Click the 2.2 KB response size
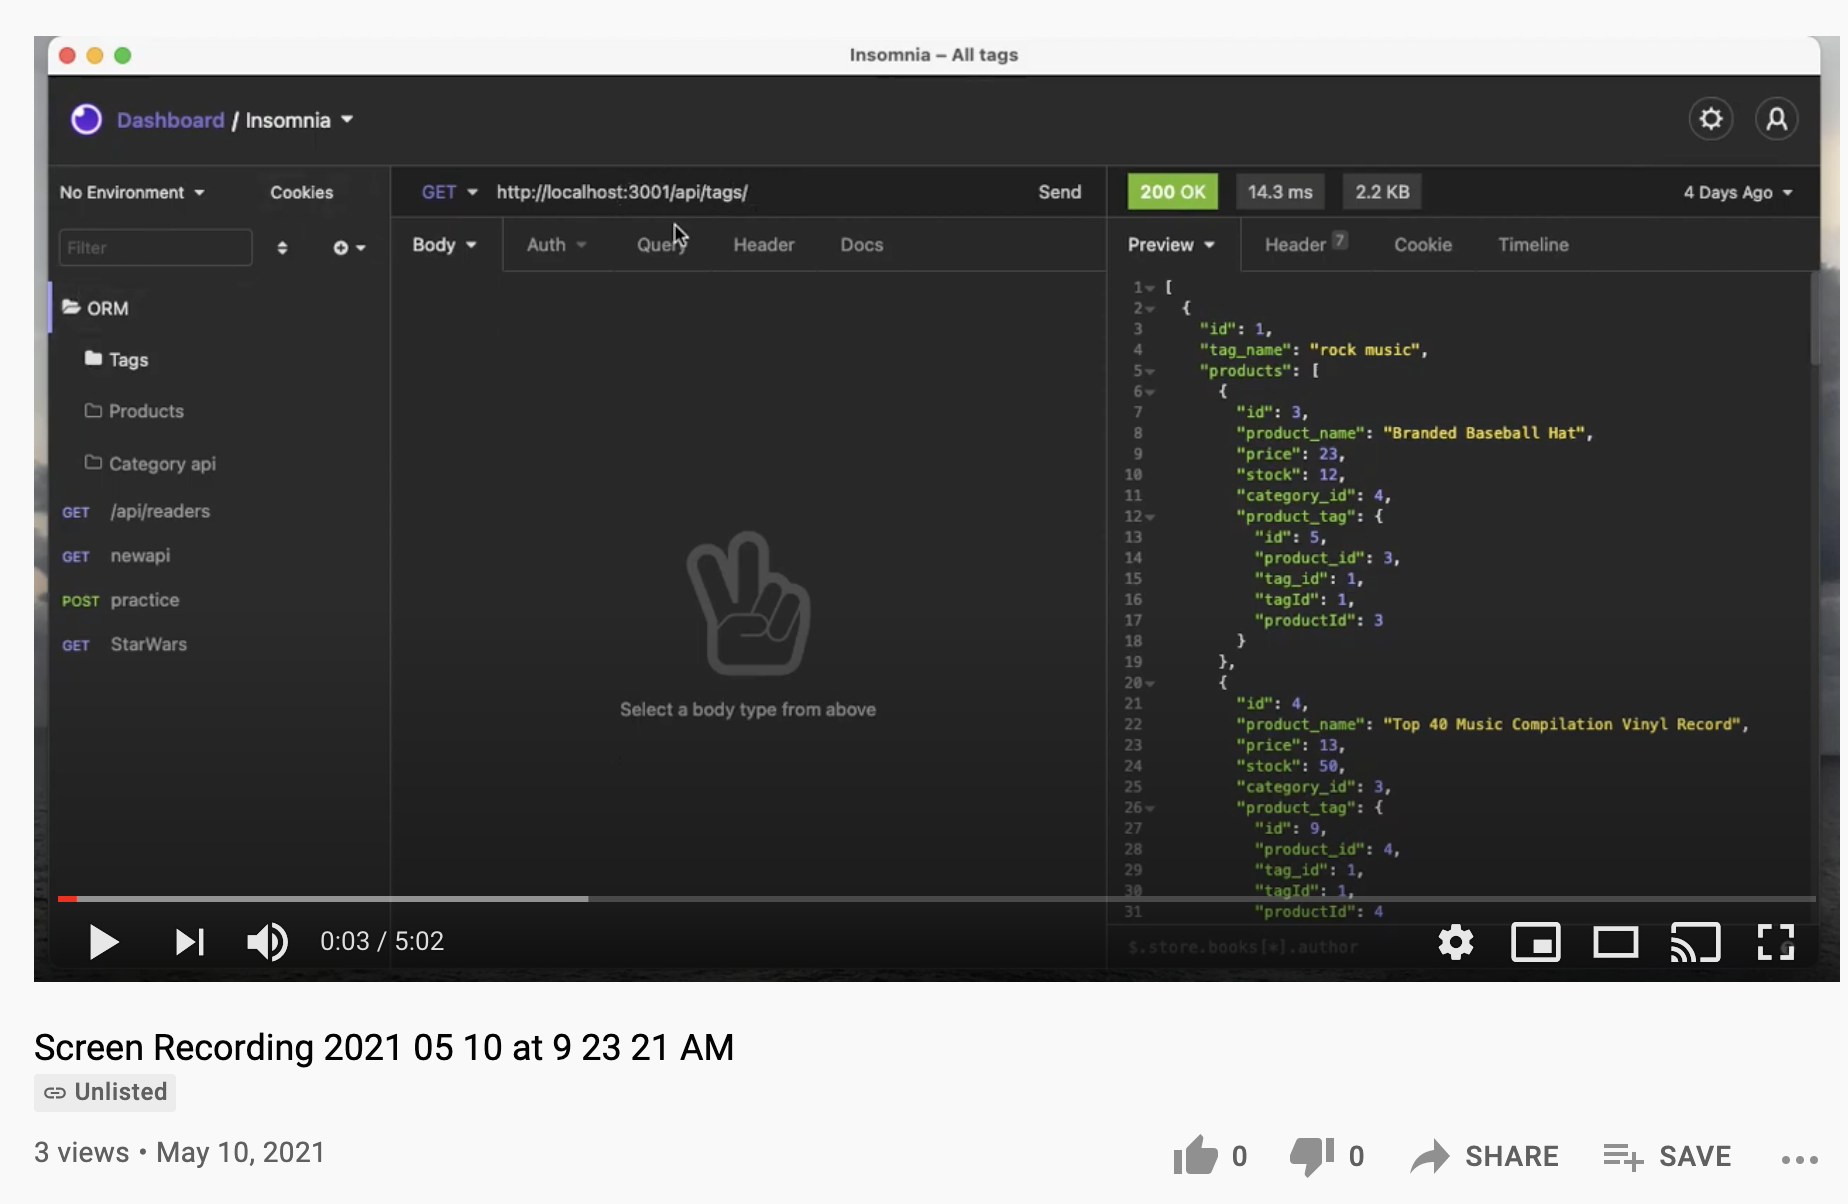Screen dimensions: 1848x1204 [1382, 192]
